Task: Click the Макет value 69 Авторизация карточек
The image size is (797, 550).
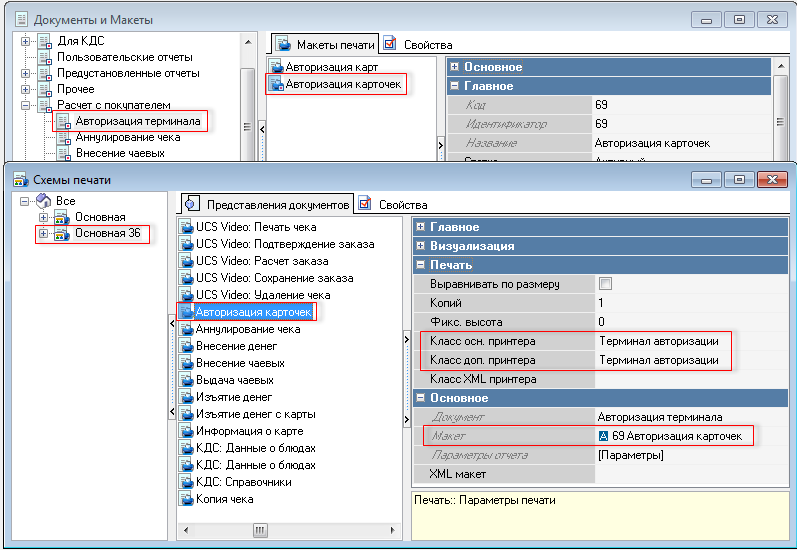Action: (676, 436)
